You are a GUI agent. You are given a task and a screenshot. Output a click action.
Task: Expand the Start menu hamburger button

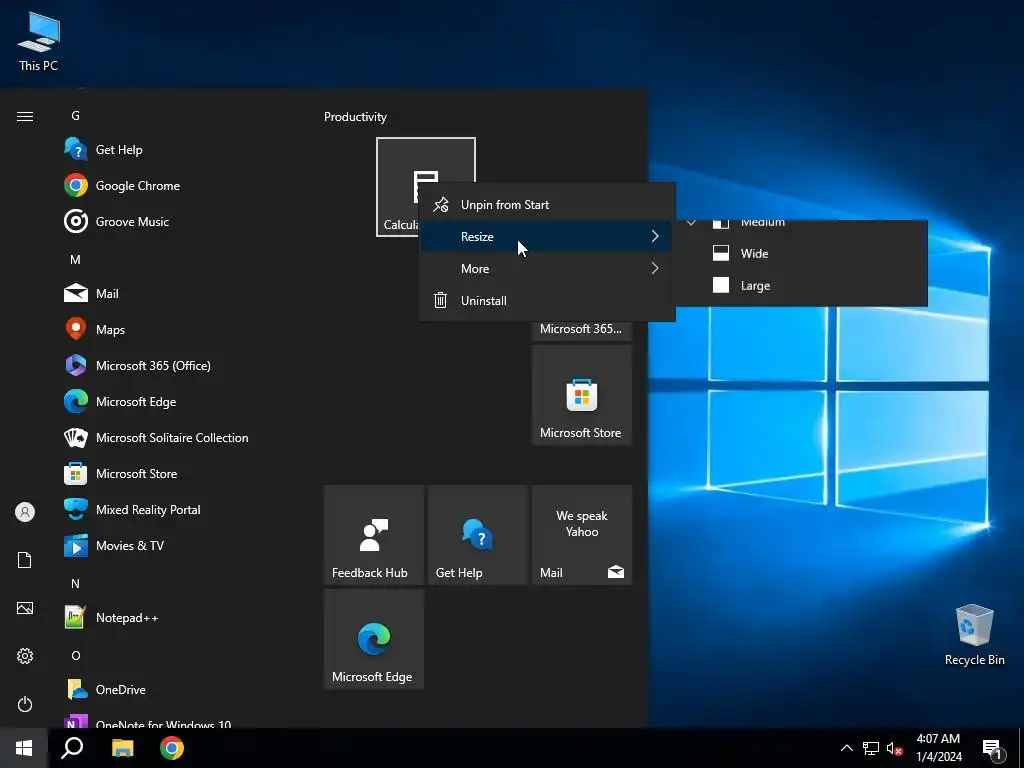tap(25, 116)
